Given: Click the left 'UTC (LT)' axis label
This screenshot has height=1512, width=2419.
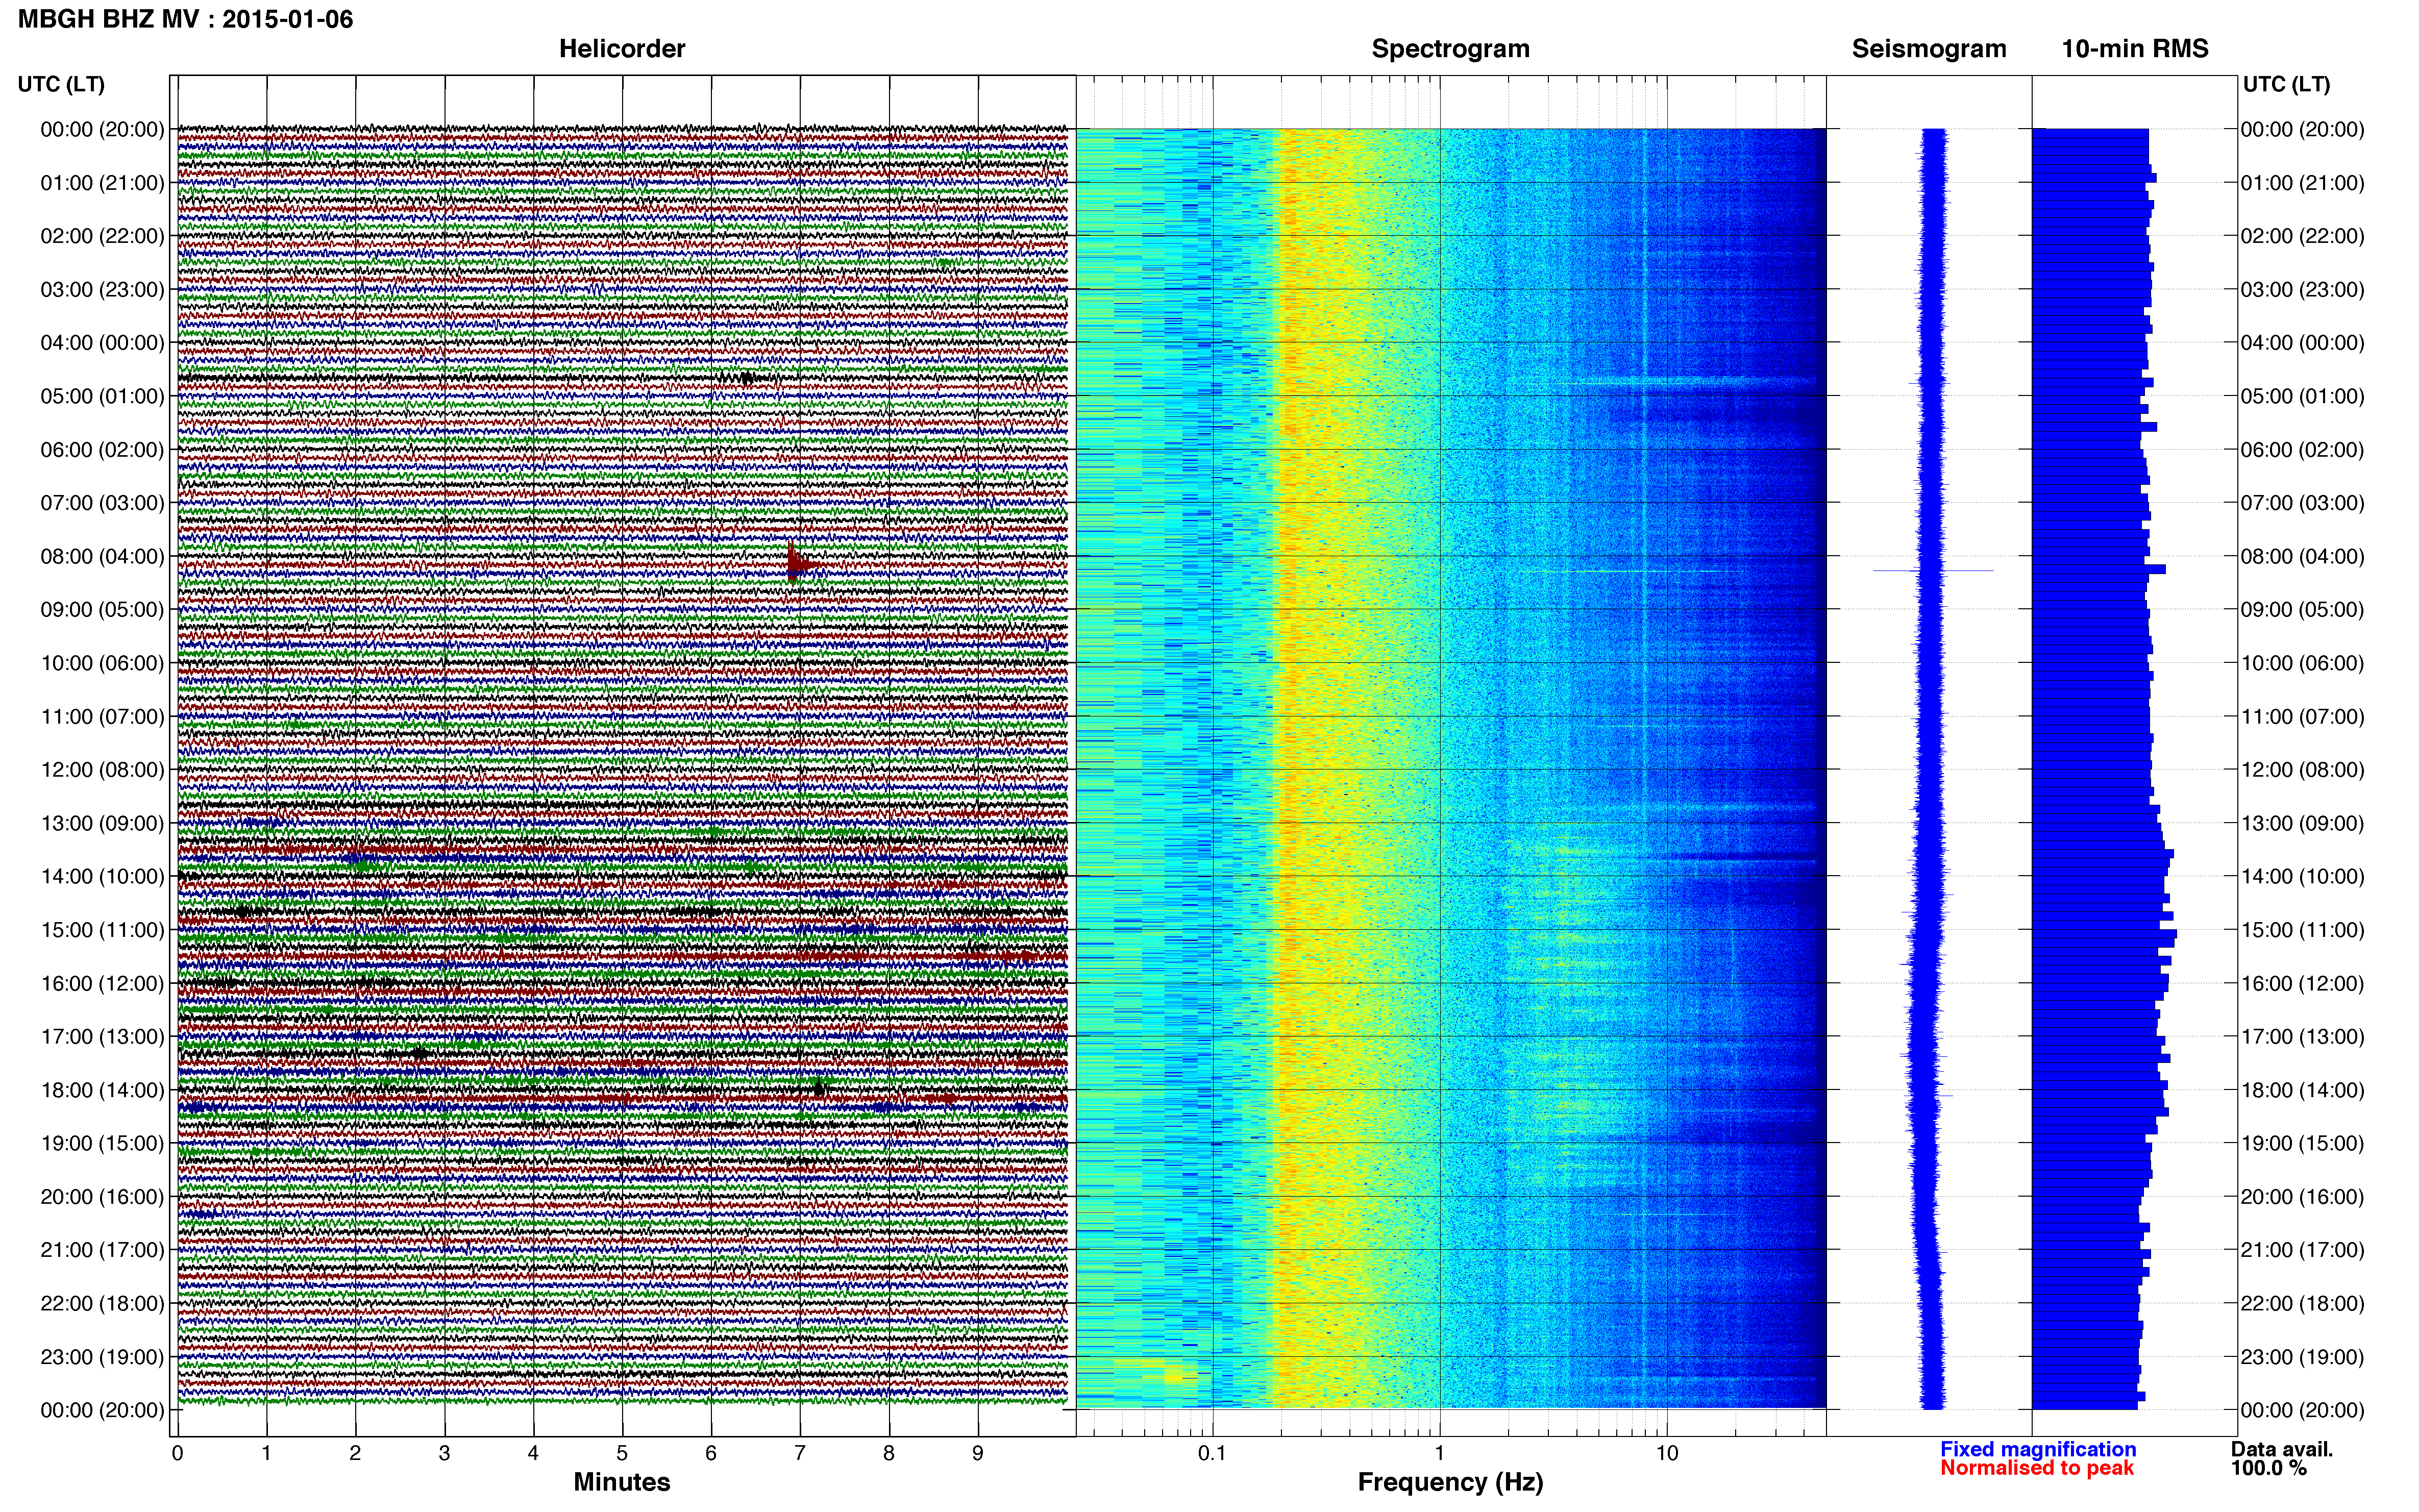Looking at the screenshot, I should (61, 84).
